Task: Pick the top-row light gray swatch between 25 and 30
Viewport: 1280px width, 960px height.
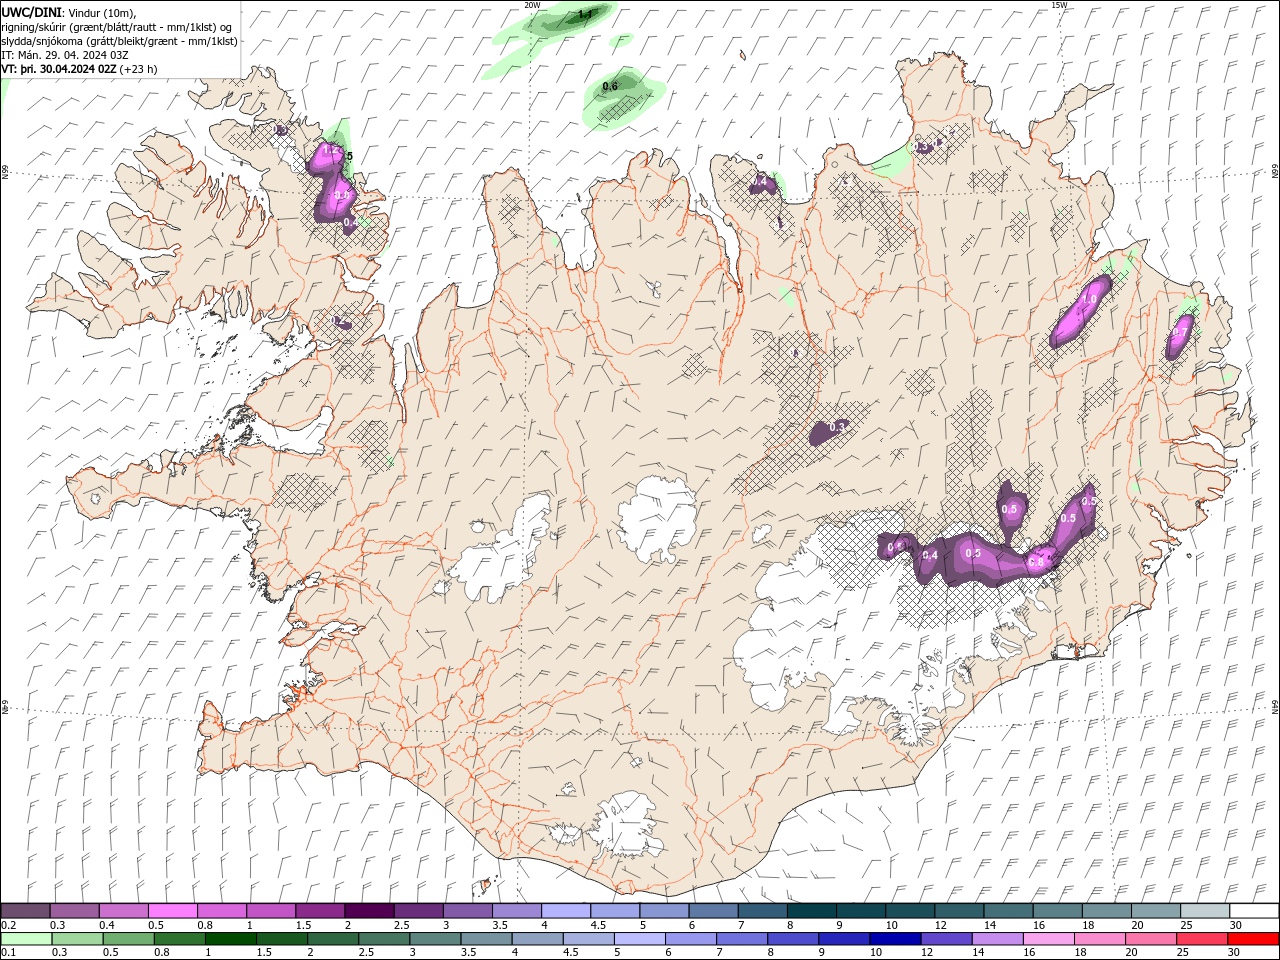Action: coord(1205,911)
